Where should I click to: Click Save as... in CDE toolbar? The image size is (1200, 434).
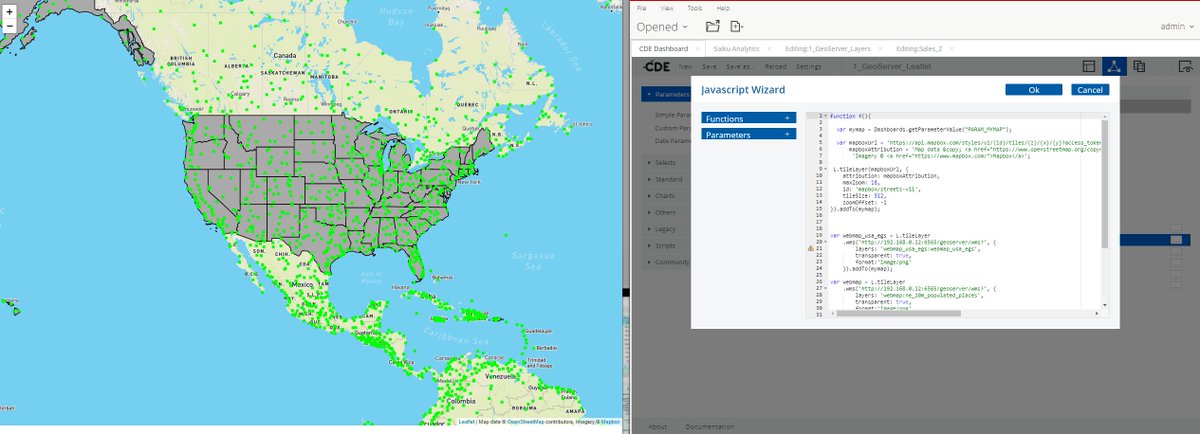coord(741,66)
